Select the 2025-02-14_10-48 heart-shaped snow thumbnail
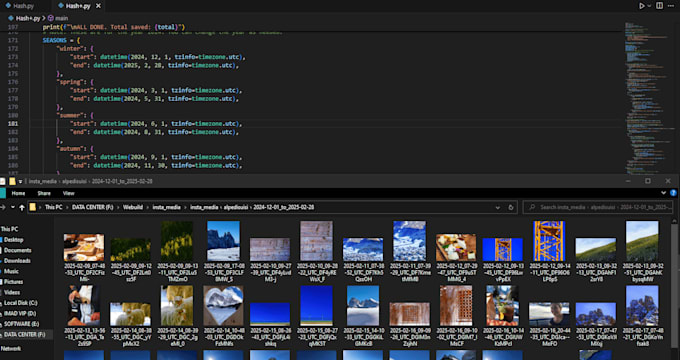 pyautogui.click(x=223, y=306)
